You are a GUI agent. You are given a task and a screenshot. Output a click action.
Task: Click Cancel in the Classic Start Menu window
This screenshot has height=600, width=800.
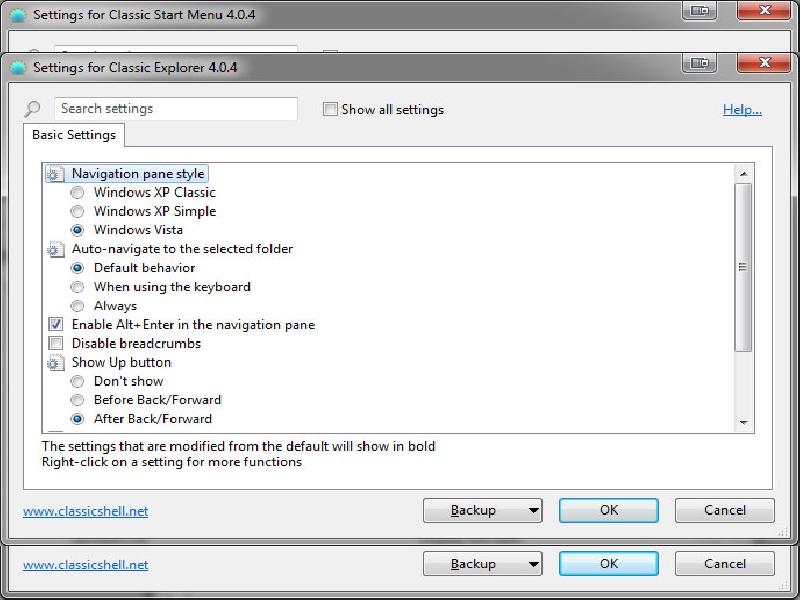[x=724, y=564]
